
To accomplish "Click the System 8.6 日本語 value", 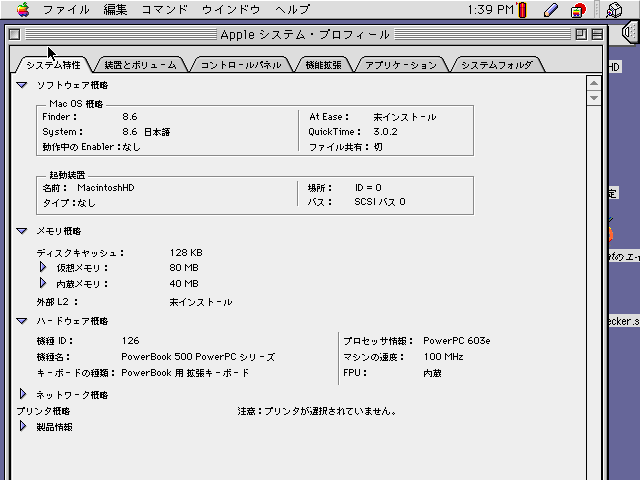I will coord(146,132).
